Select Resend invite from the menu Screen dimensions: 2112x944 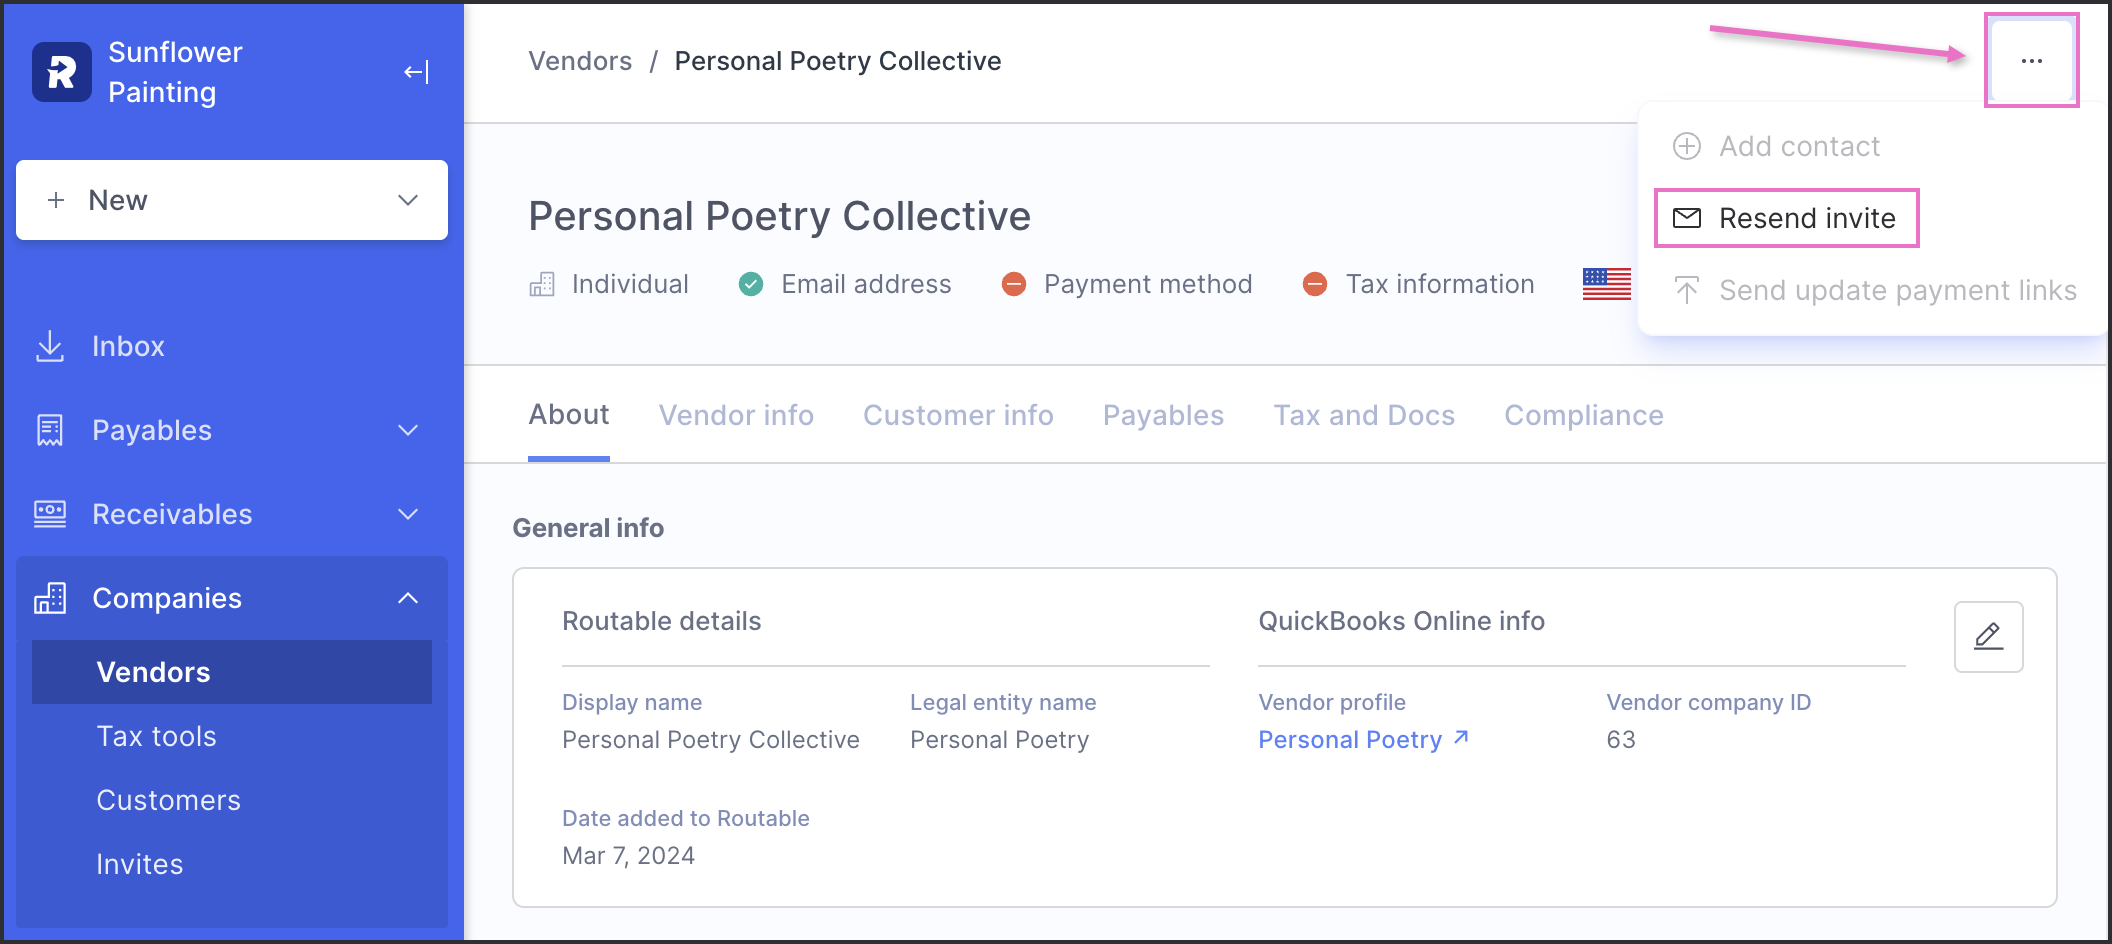pyautogui.click(x=1786, y=218)
